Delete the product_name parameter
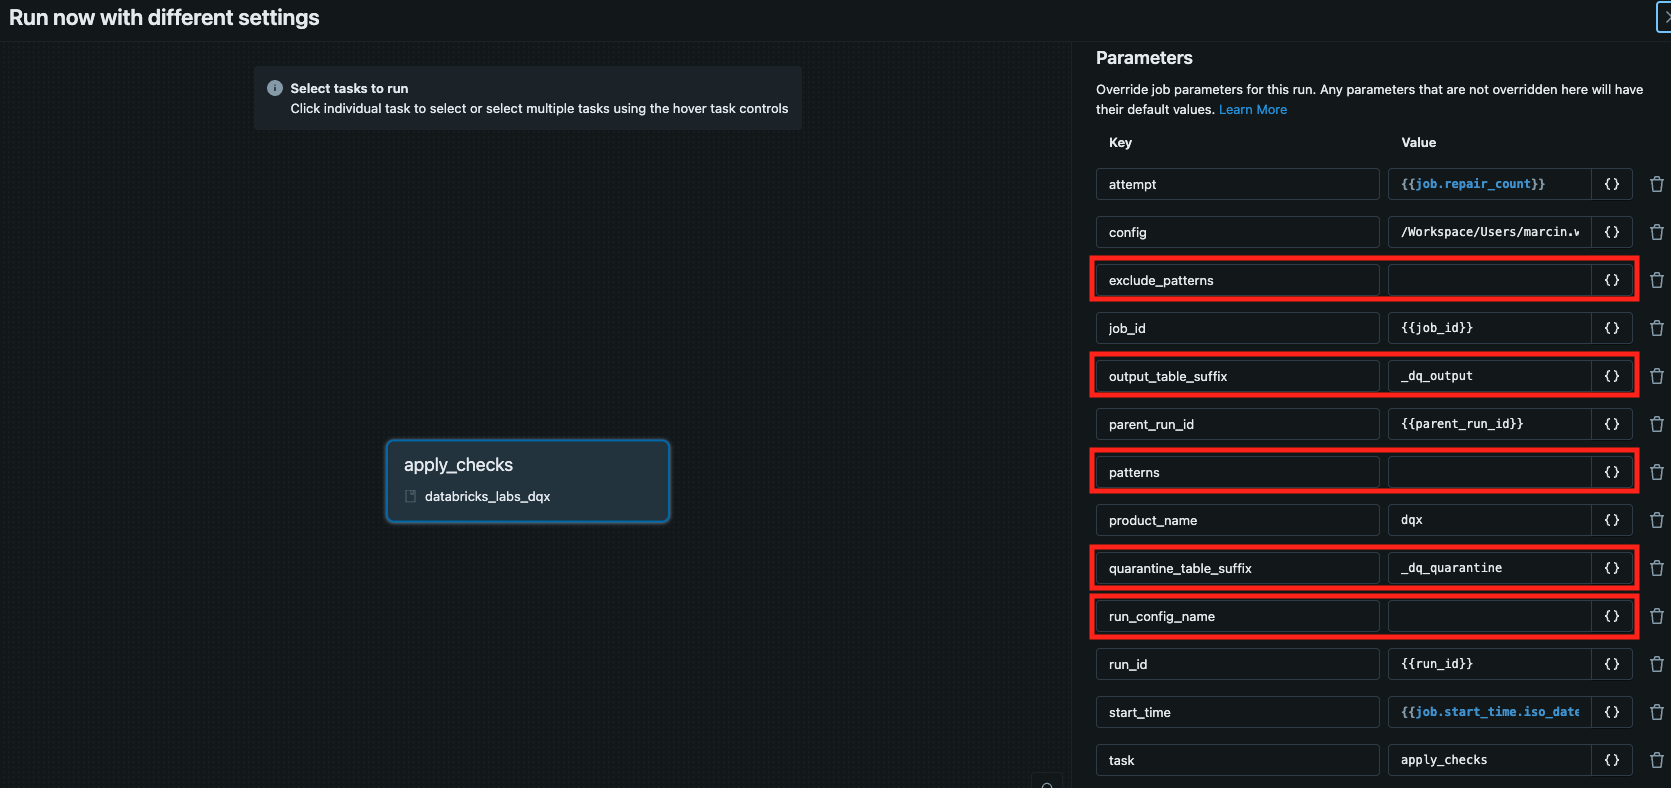 [1656, 520]
